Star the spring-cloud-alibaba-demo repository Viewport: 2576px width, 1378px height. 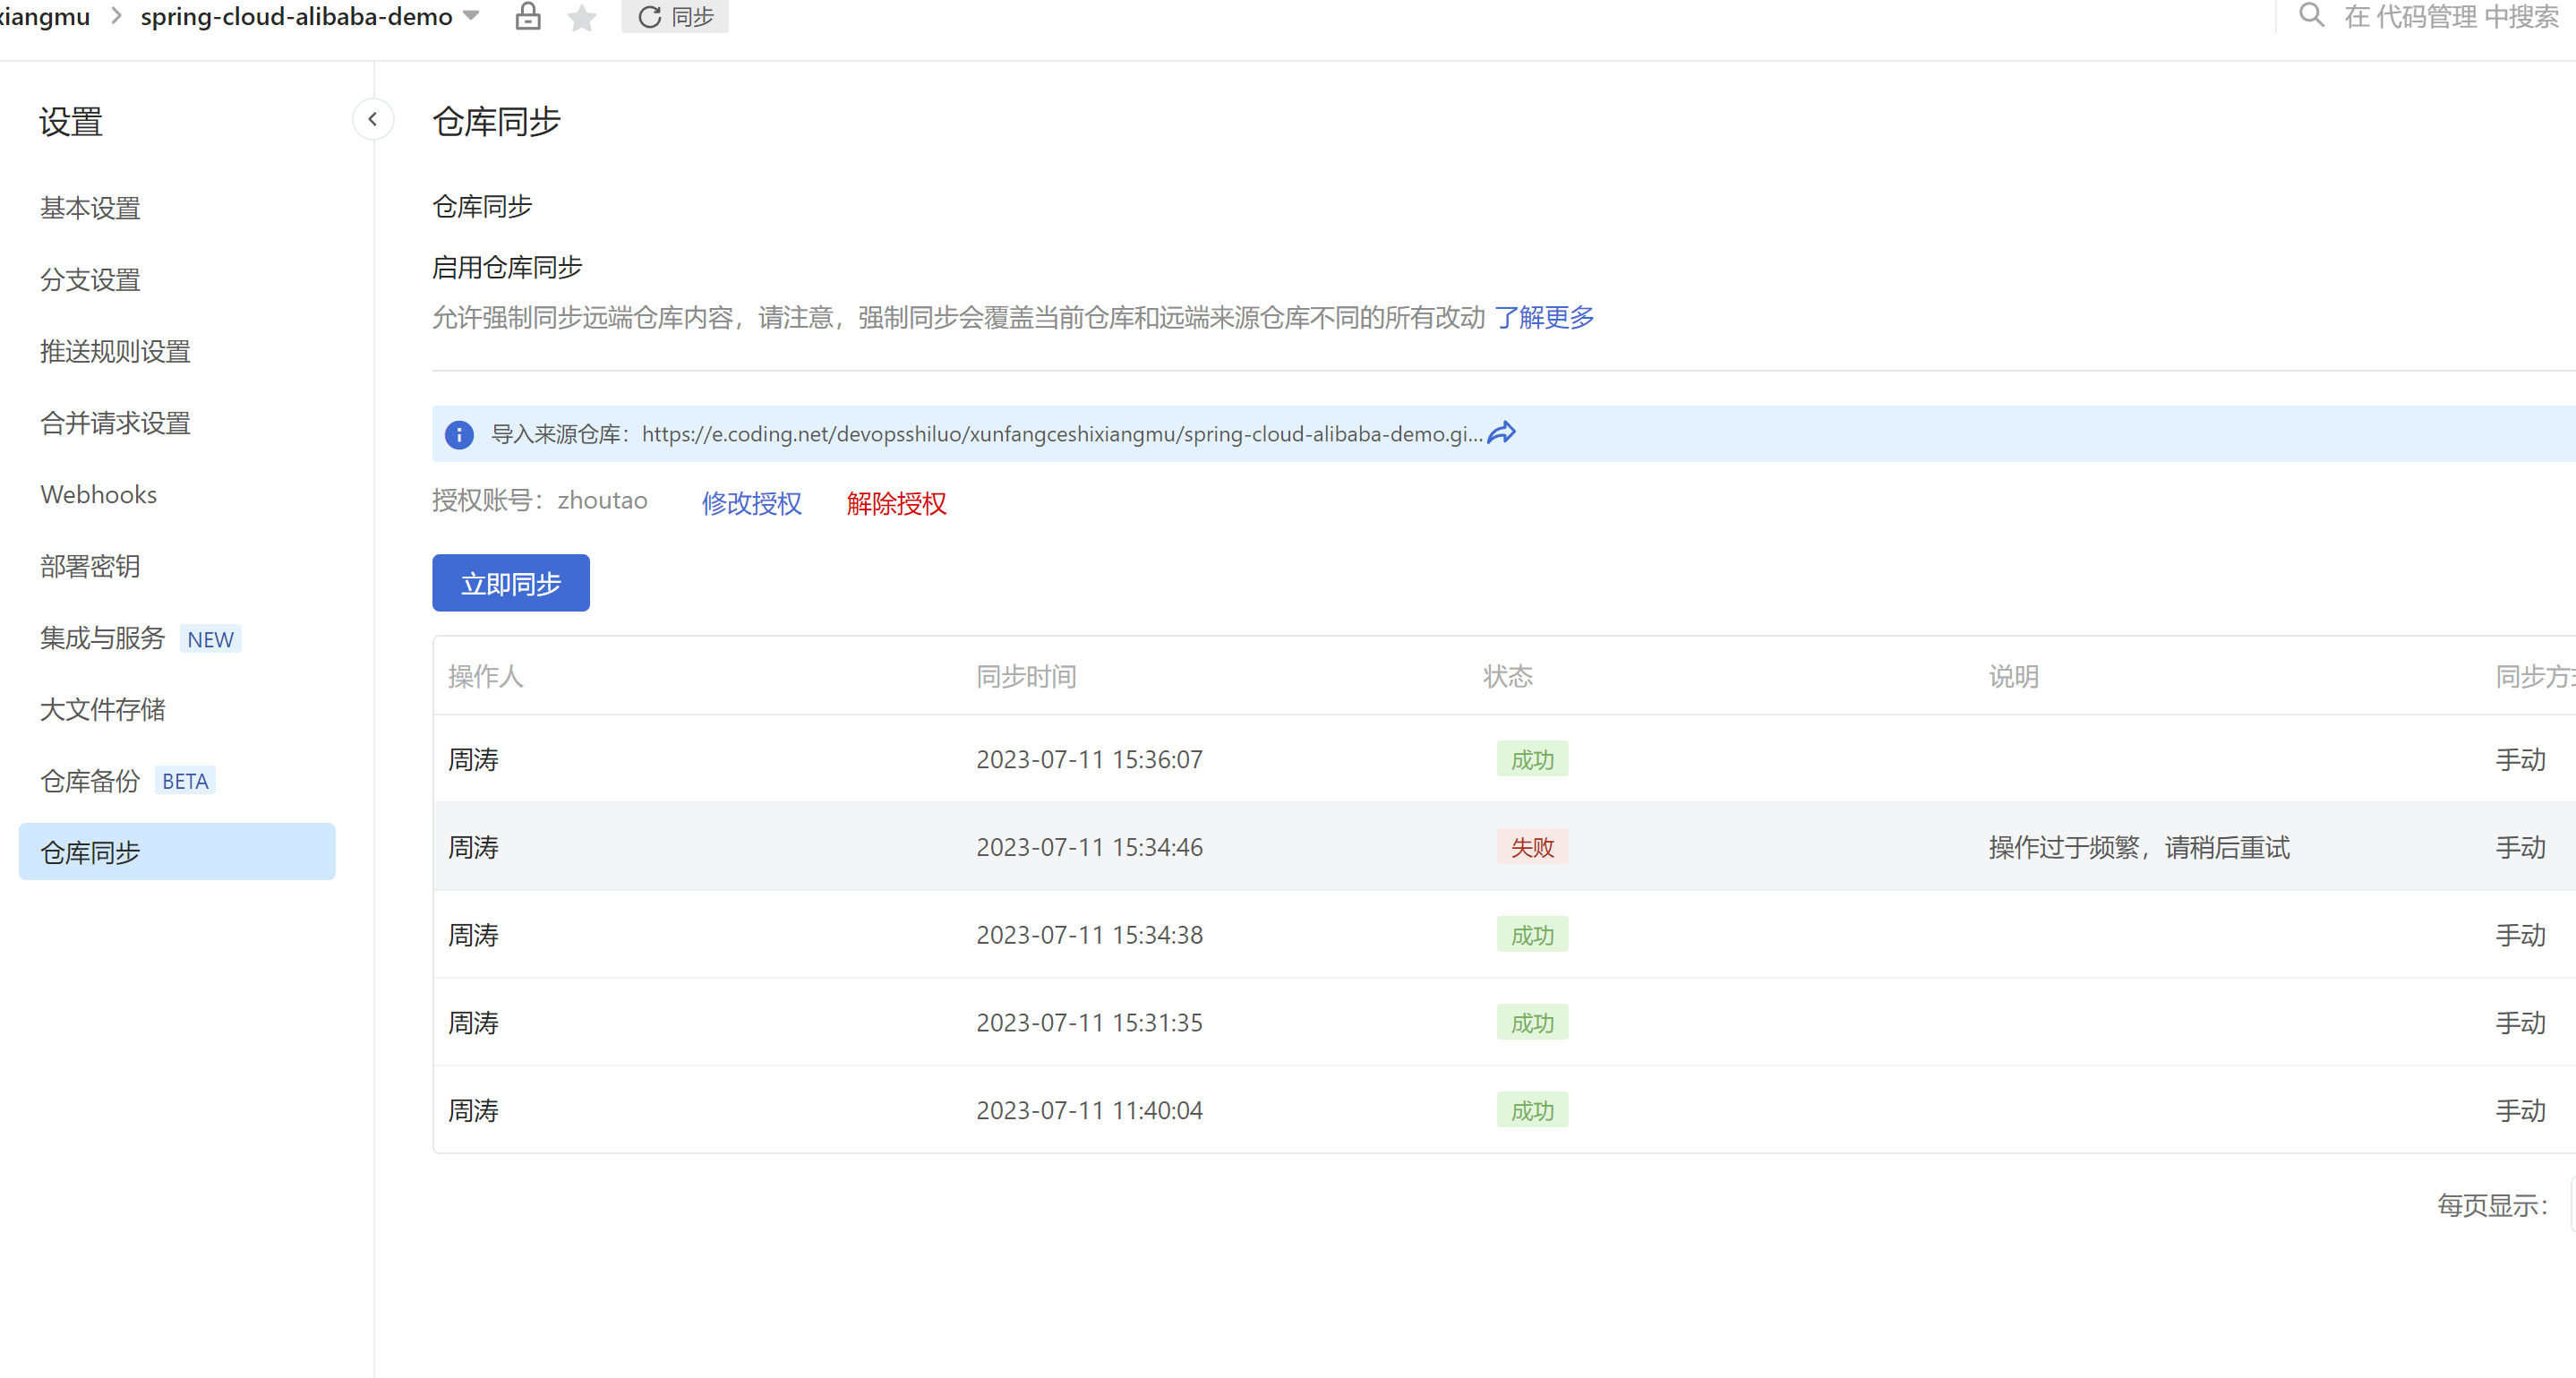pyautogui.click(x=582, y=17)
